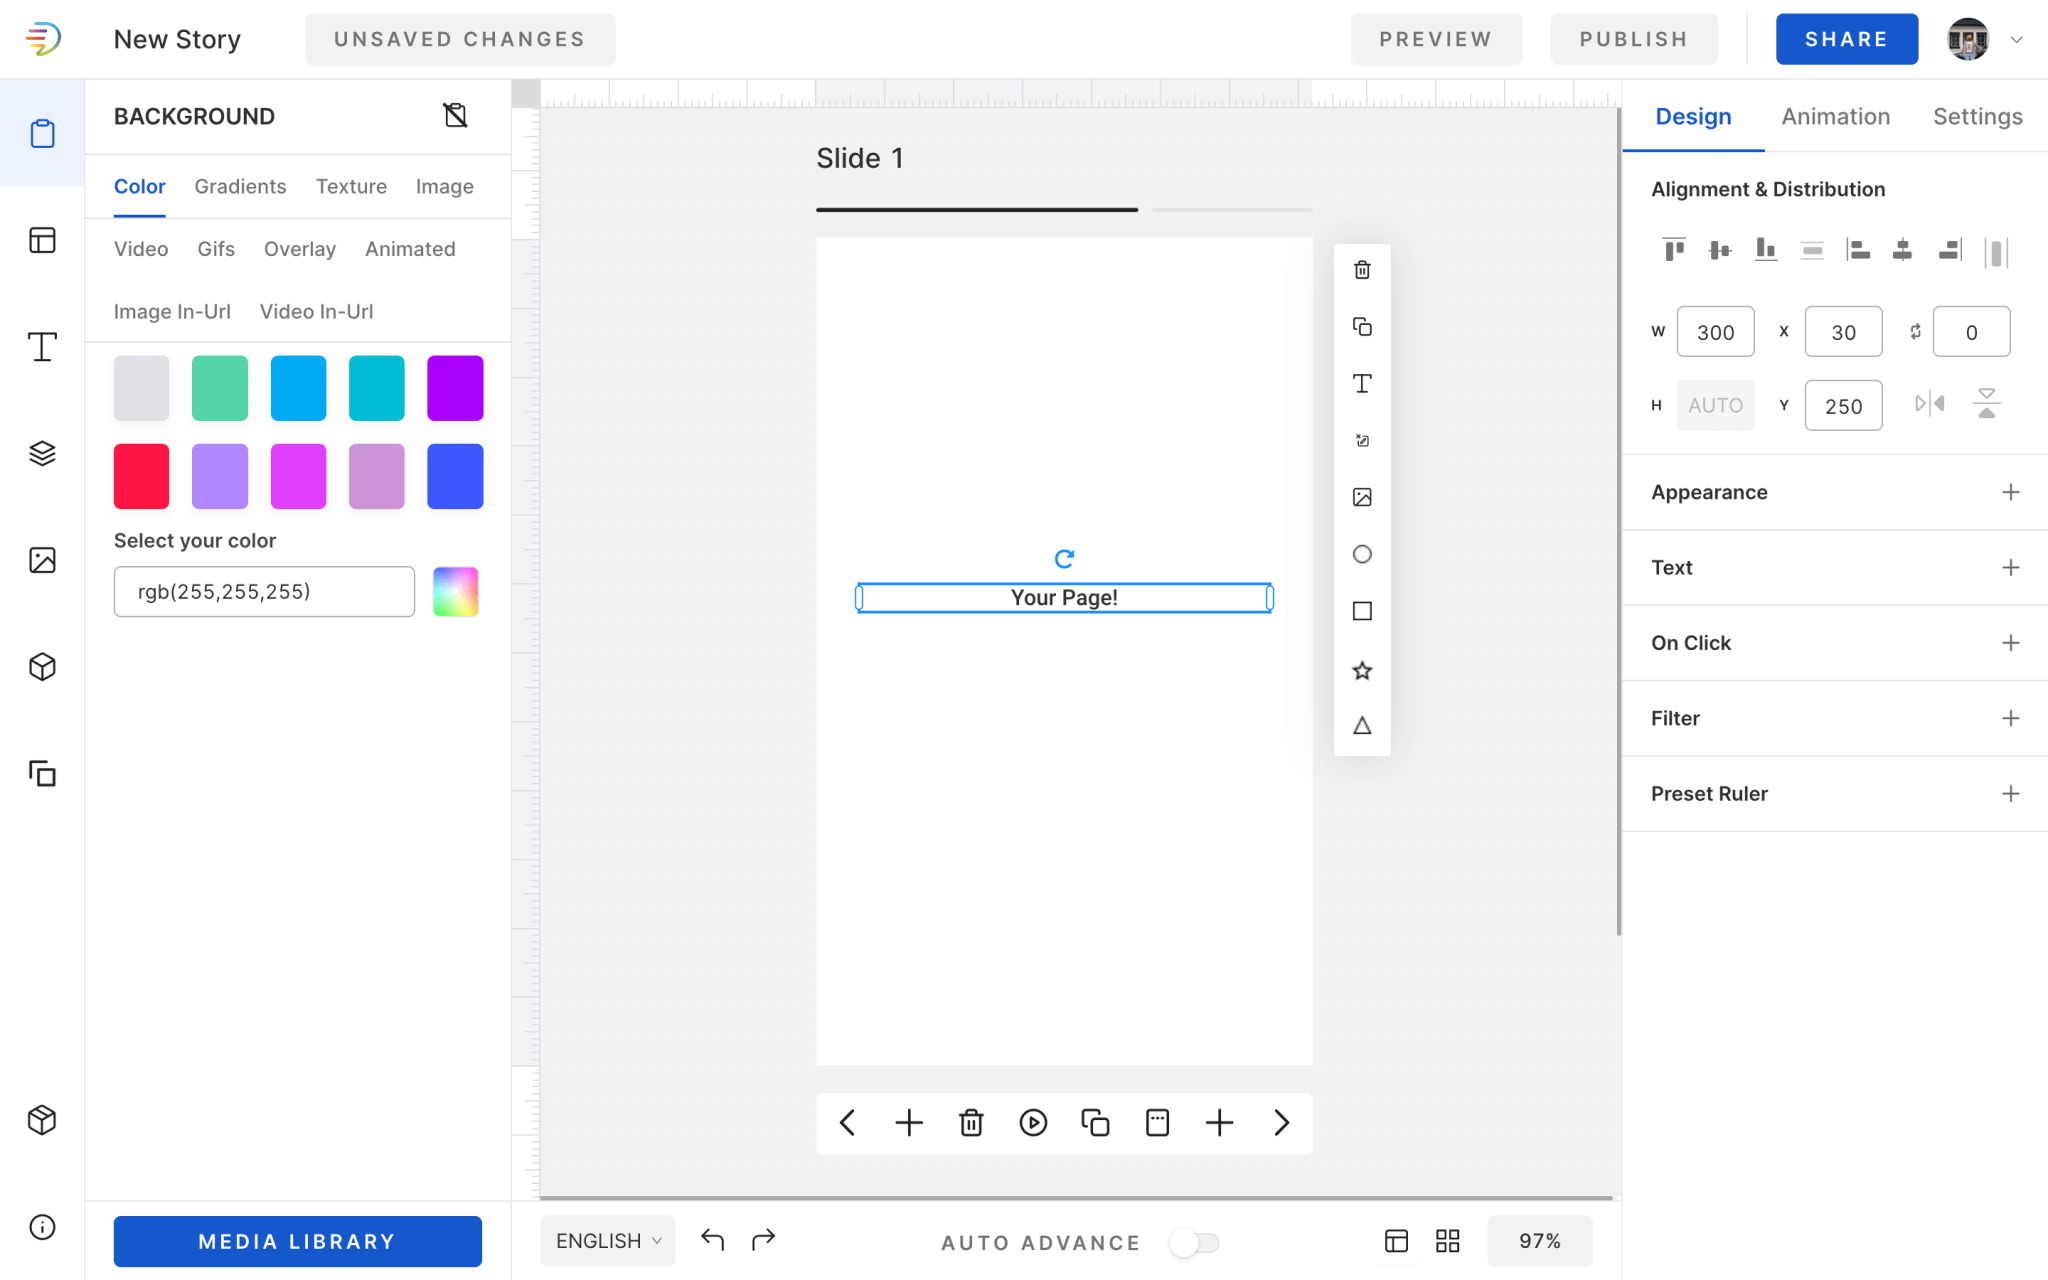Open the Media/Image panel in the sidebar
The image size is (2048, 1280).
pos(41,561)
